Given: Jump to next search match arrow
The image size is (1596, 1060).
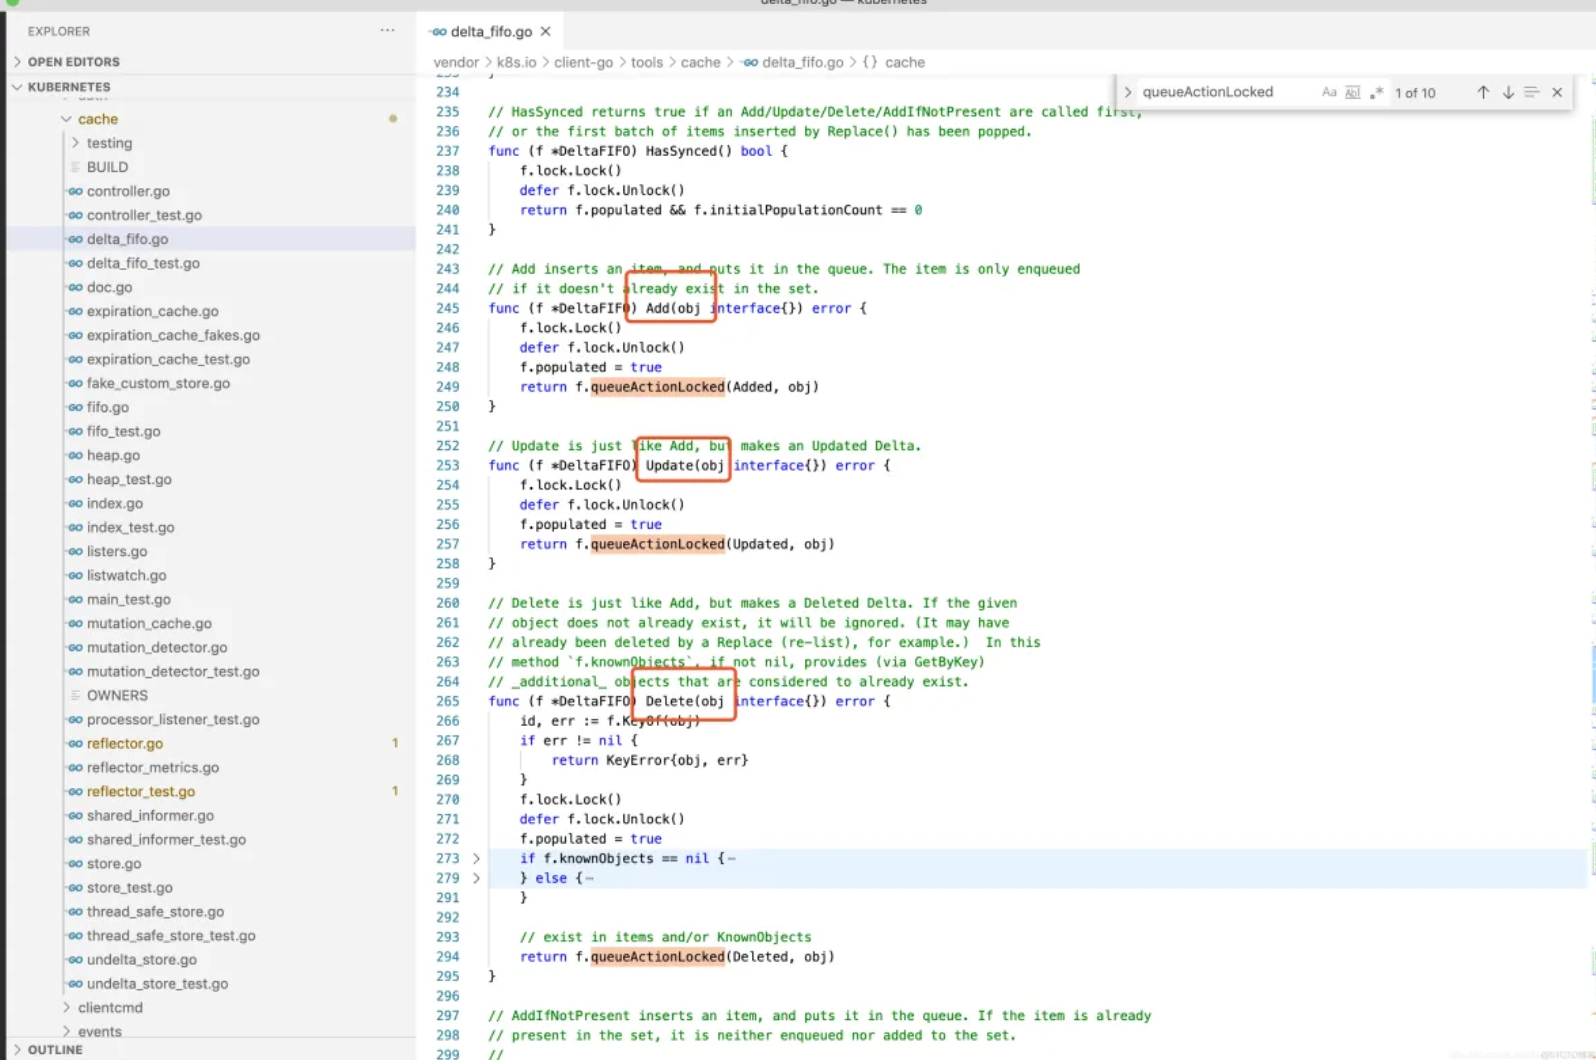Looking at the screenshot, I should click(1508, 92).
